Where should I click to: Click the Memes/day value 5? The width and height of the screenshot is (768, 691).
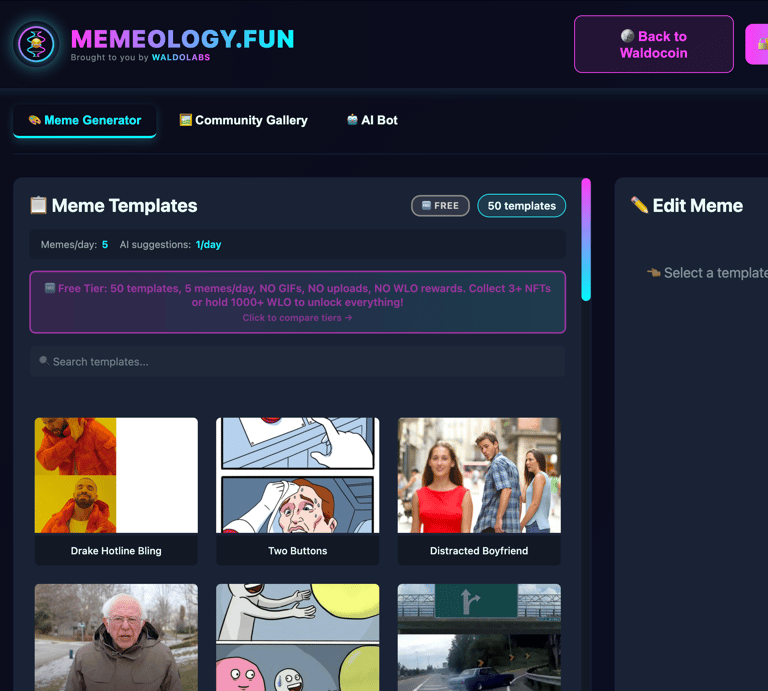pyautogui.click(x=105, y=245)
